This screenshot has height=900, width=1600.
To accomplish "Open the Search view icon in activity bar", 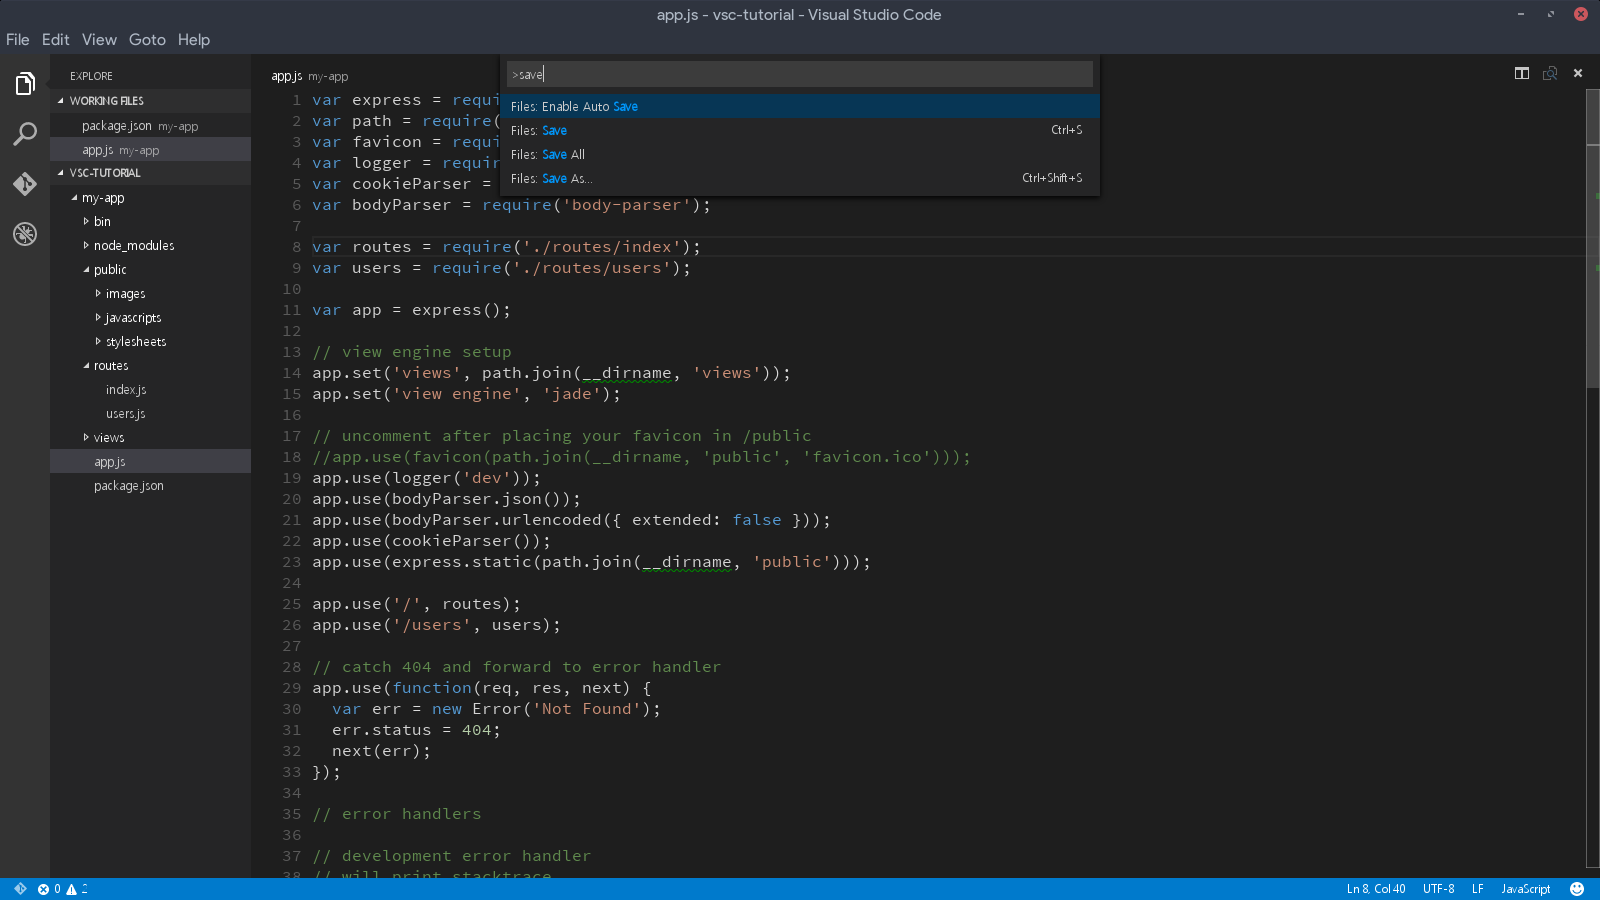I will (25, 134).
